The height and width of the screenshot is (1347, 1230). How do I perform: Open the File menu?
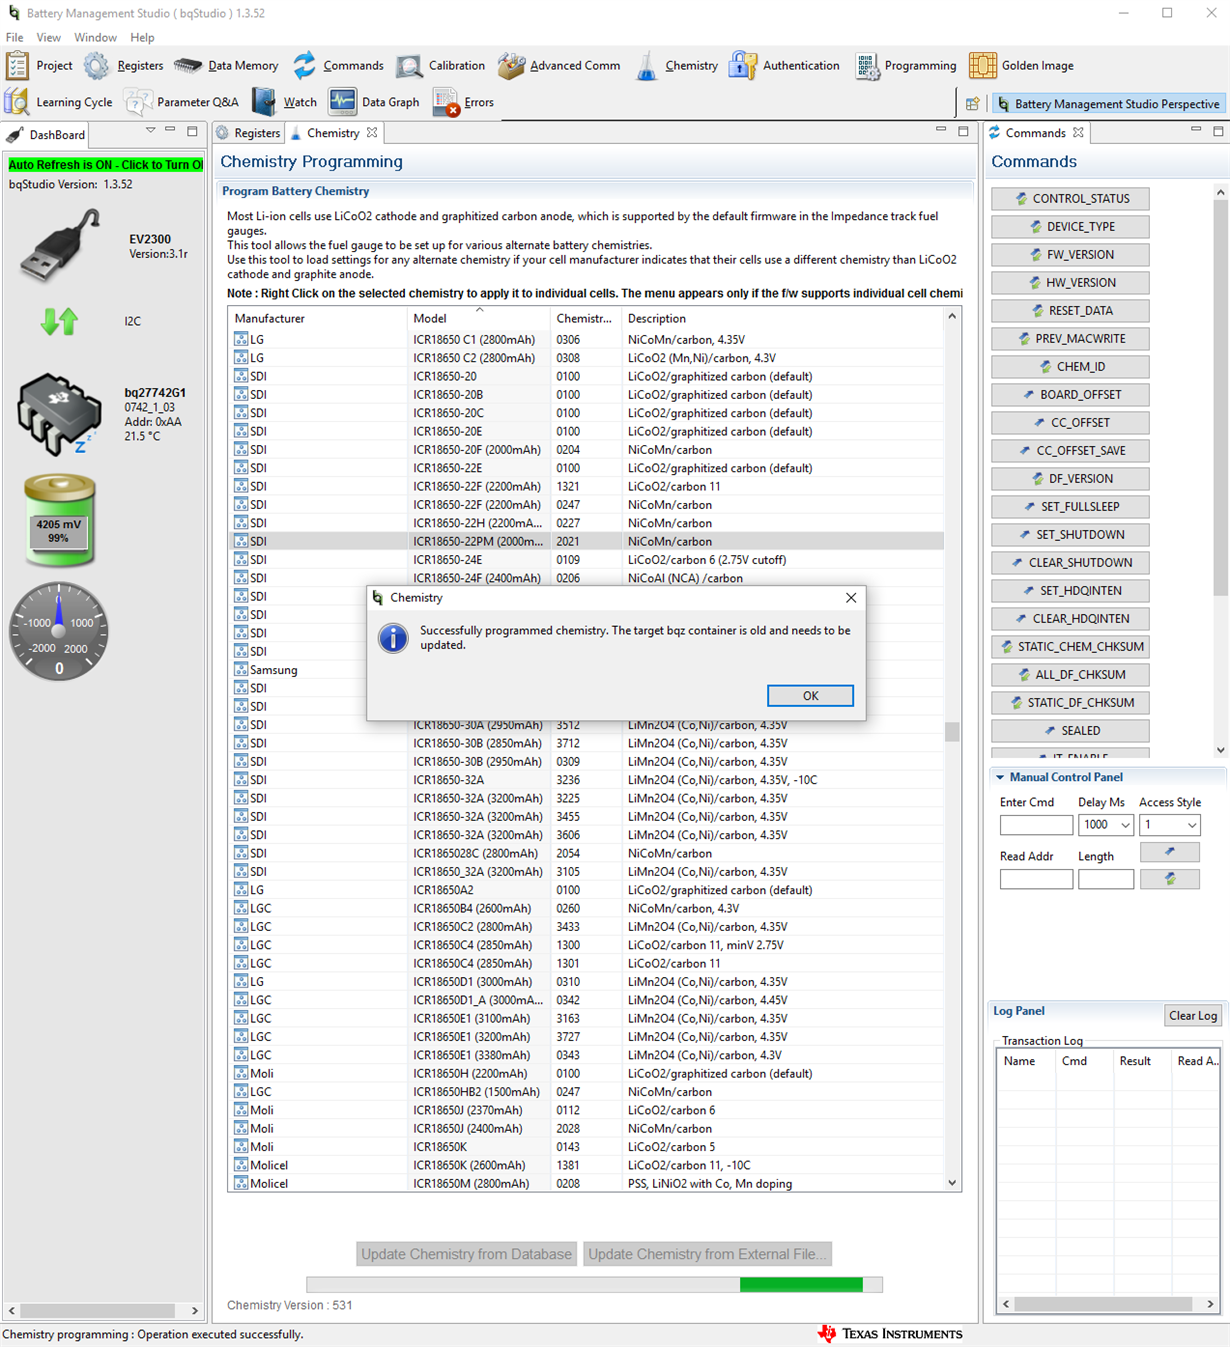tap(15, 37)
